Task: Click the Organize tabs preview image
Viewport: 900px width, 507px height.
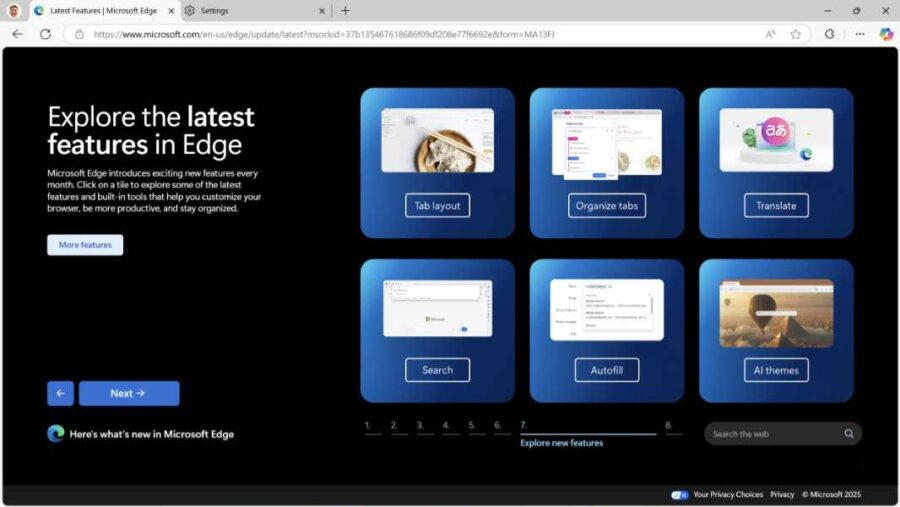Action: tap(607, 144)
